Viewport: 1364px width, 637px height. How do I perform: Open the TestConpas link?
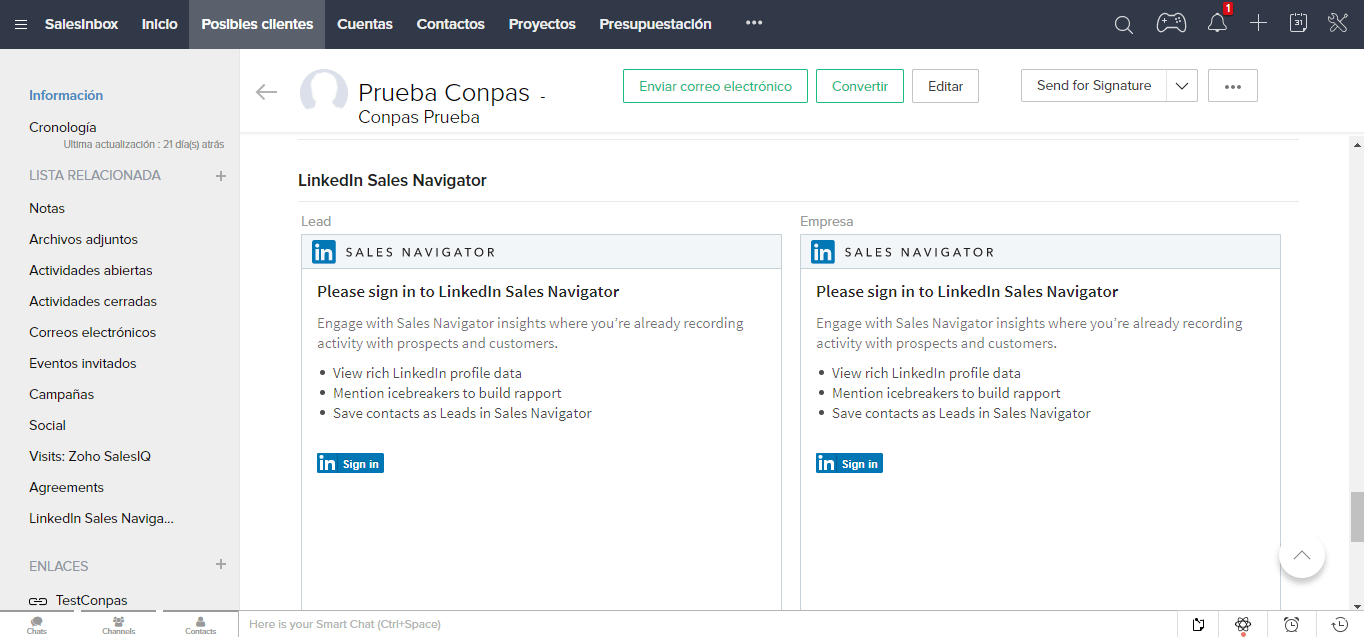pos(92,601)
